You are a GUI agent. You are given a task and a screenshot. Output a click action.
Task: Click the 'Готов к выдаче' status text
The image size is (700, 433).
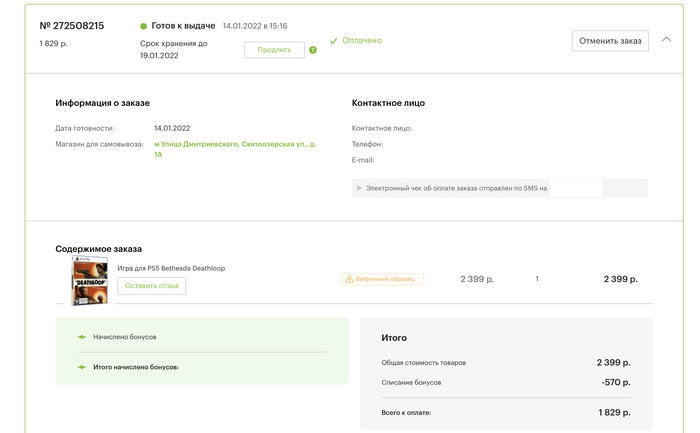click(x=183, y=25)
